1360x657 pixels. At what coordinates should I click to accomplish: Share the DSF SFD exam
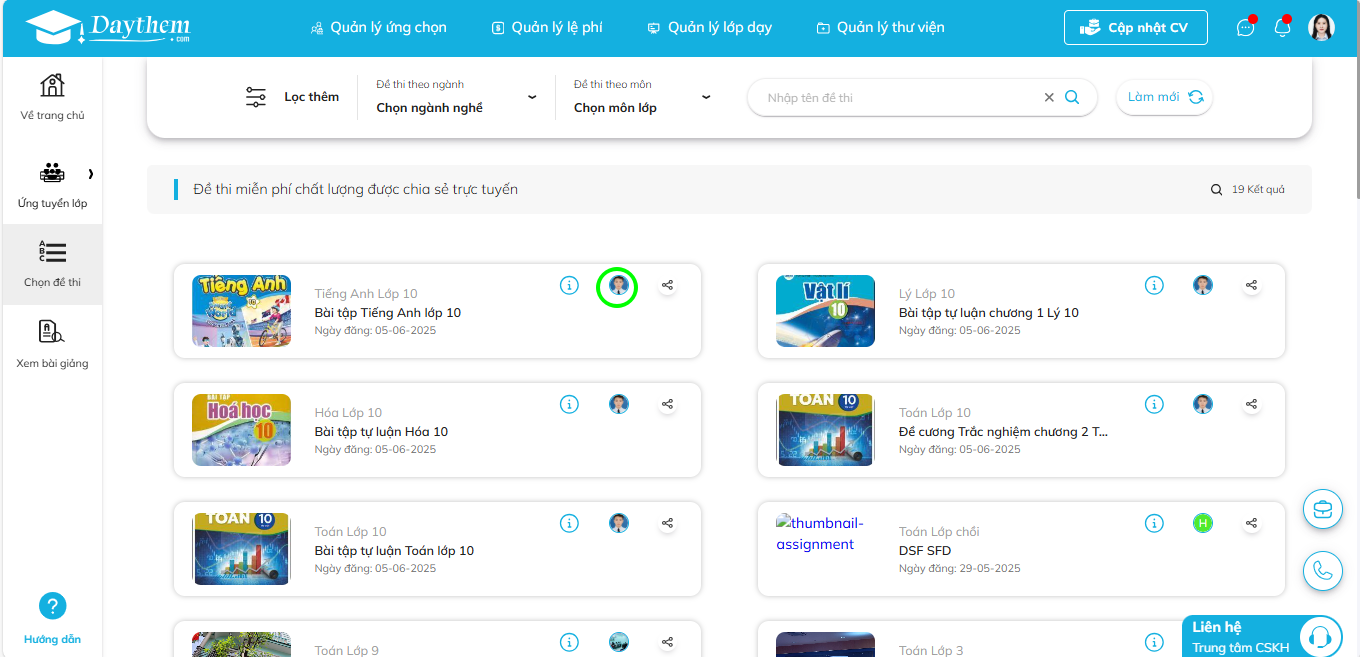[x=1251, y=523]
